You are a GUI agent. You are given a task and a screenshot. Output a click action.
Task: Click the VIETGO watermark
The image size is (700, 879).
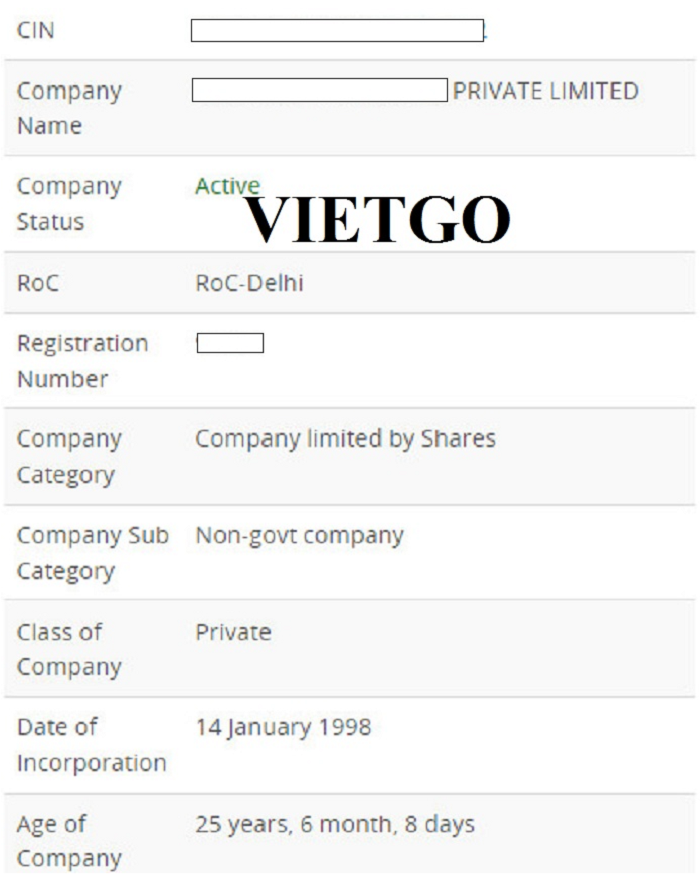pyautogui.click(x=377, y=220)
